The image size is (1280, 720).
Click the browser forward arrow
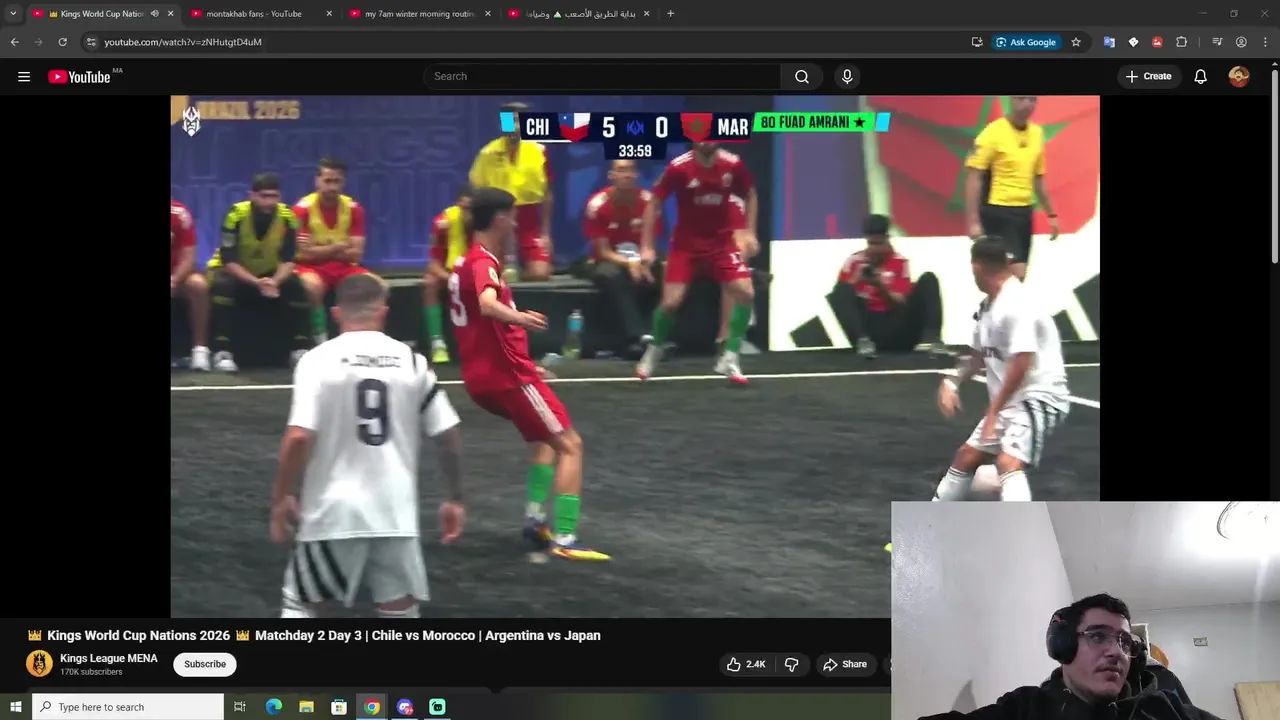pos(38,42)
